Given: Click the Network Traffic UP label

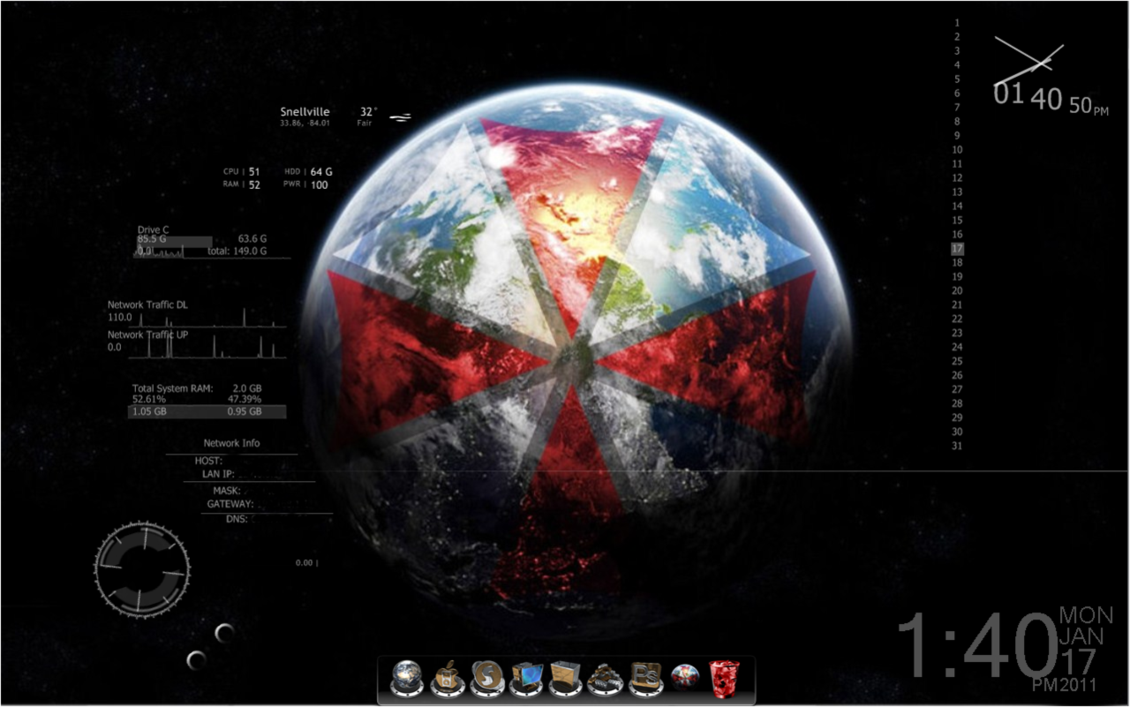Looking at the screenshot, I should pyautogui.click(x=148, y=334).
